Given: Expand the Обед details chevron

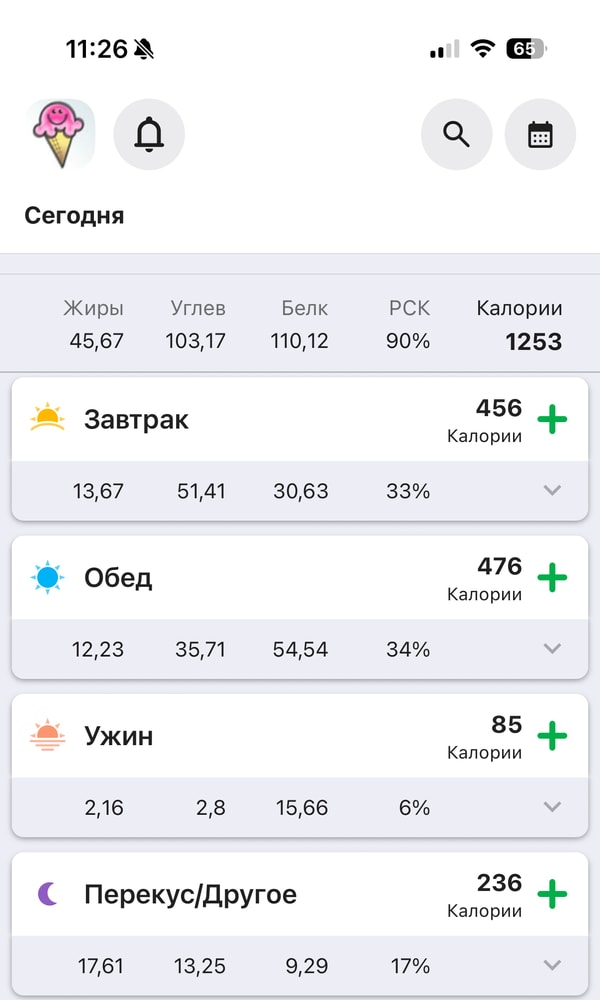Looking at the screenshot, I should pos(552,649).
